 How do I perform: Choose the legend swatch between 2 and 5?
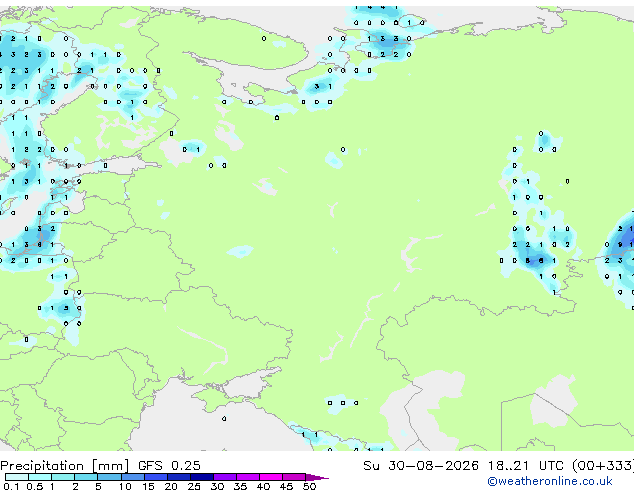click(86, 477)
